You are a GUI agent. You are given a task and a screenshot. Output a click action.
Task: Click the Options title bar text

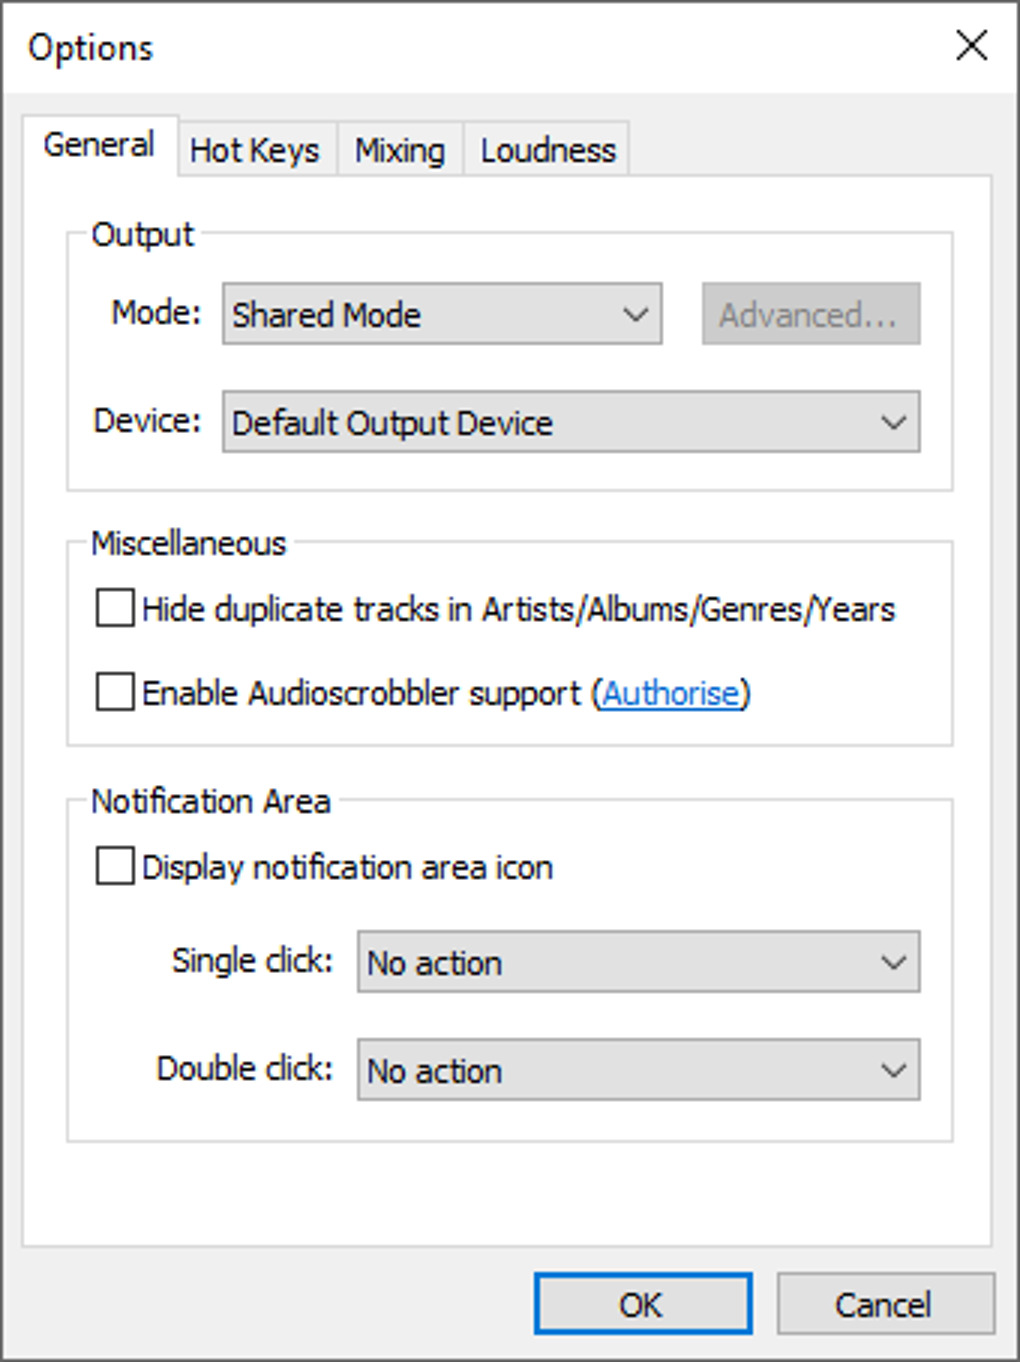tap(91, 48)
